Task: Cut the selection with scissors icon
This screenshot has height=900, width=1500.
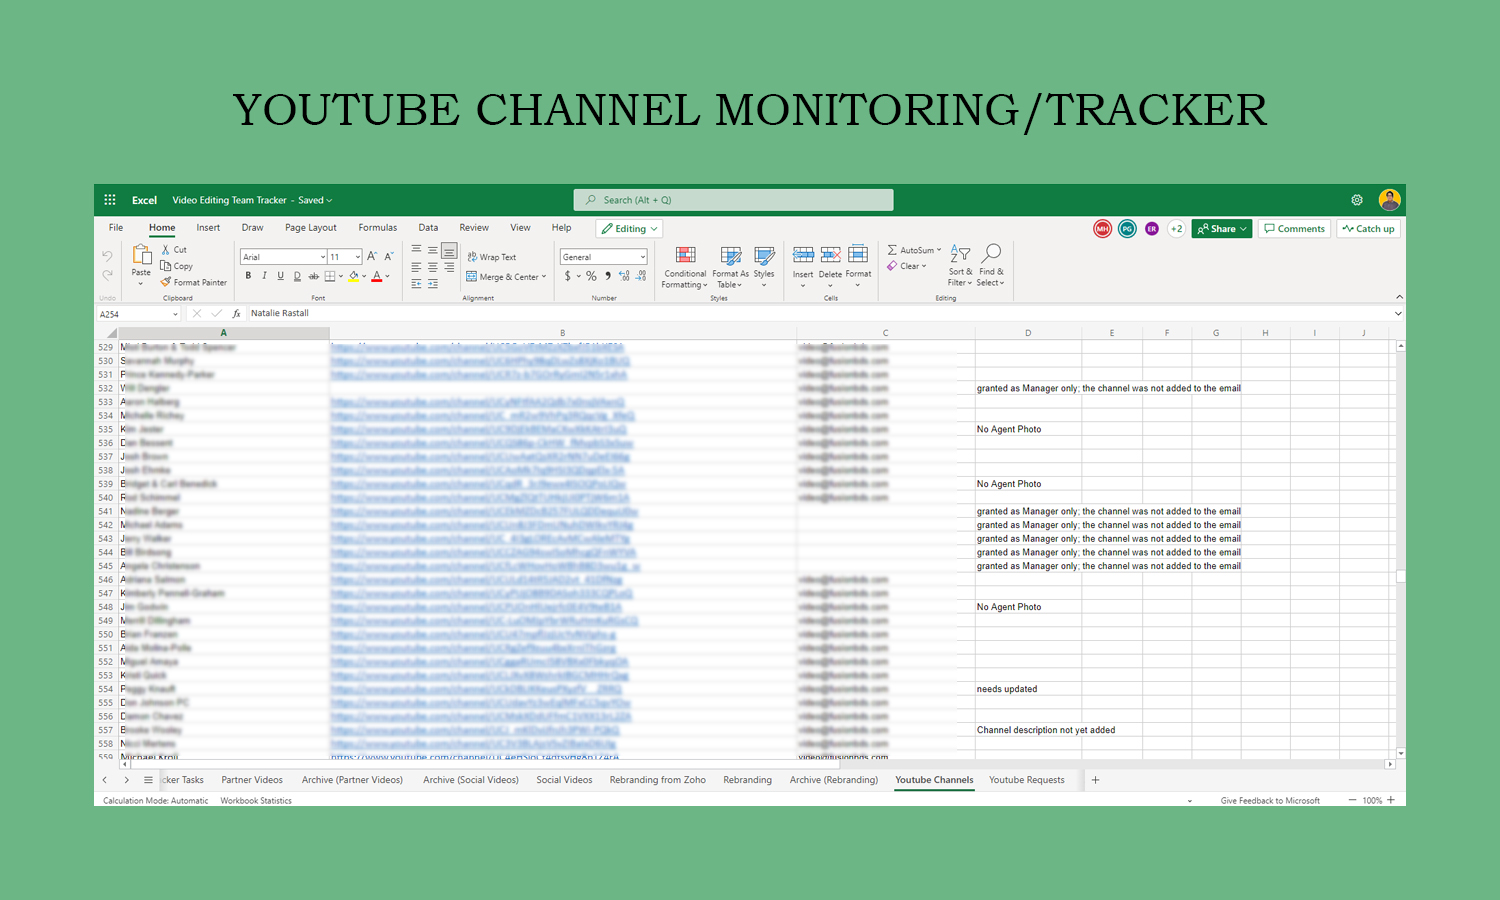Action: click(174, 250)
